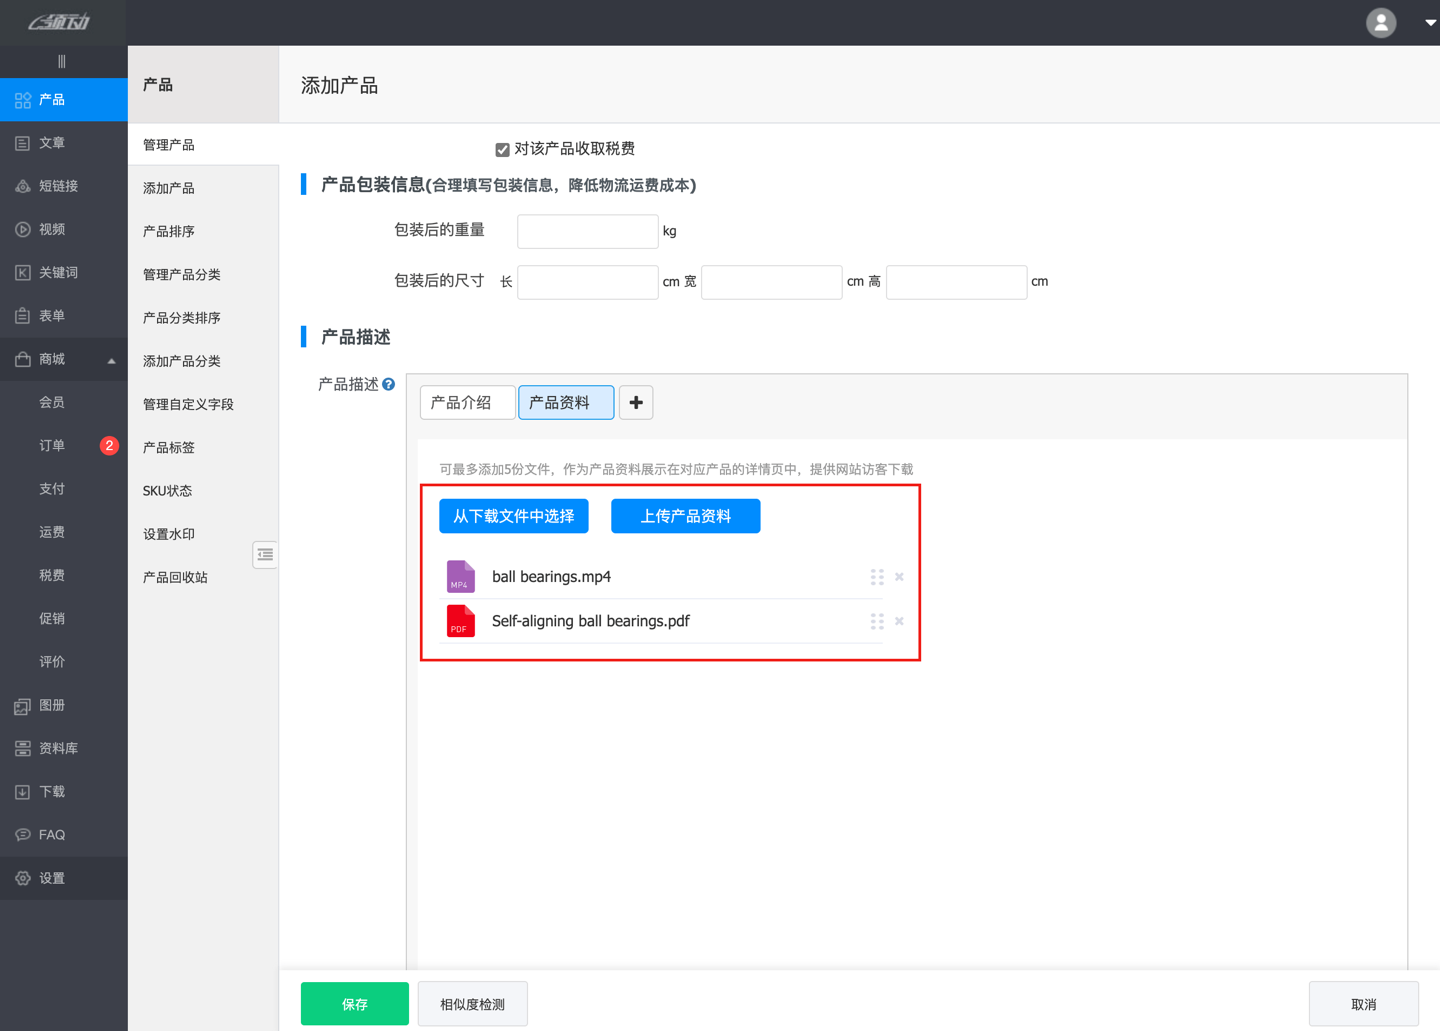Open the 文章 section in the sidebar

tap(50, 142)
